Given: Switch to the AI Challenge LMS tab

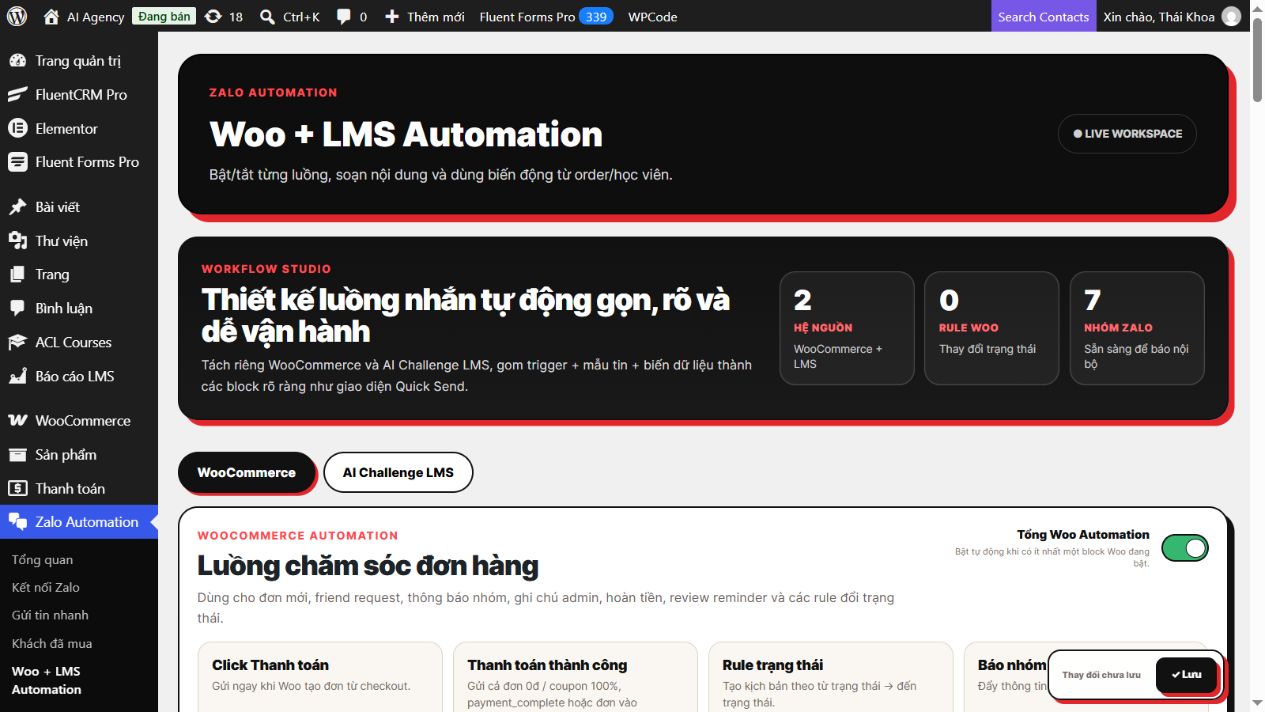Looking at the screenshot, I should pyautogui.click(x=398, y=472).
